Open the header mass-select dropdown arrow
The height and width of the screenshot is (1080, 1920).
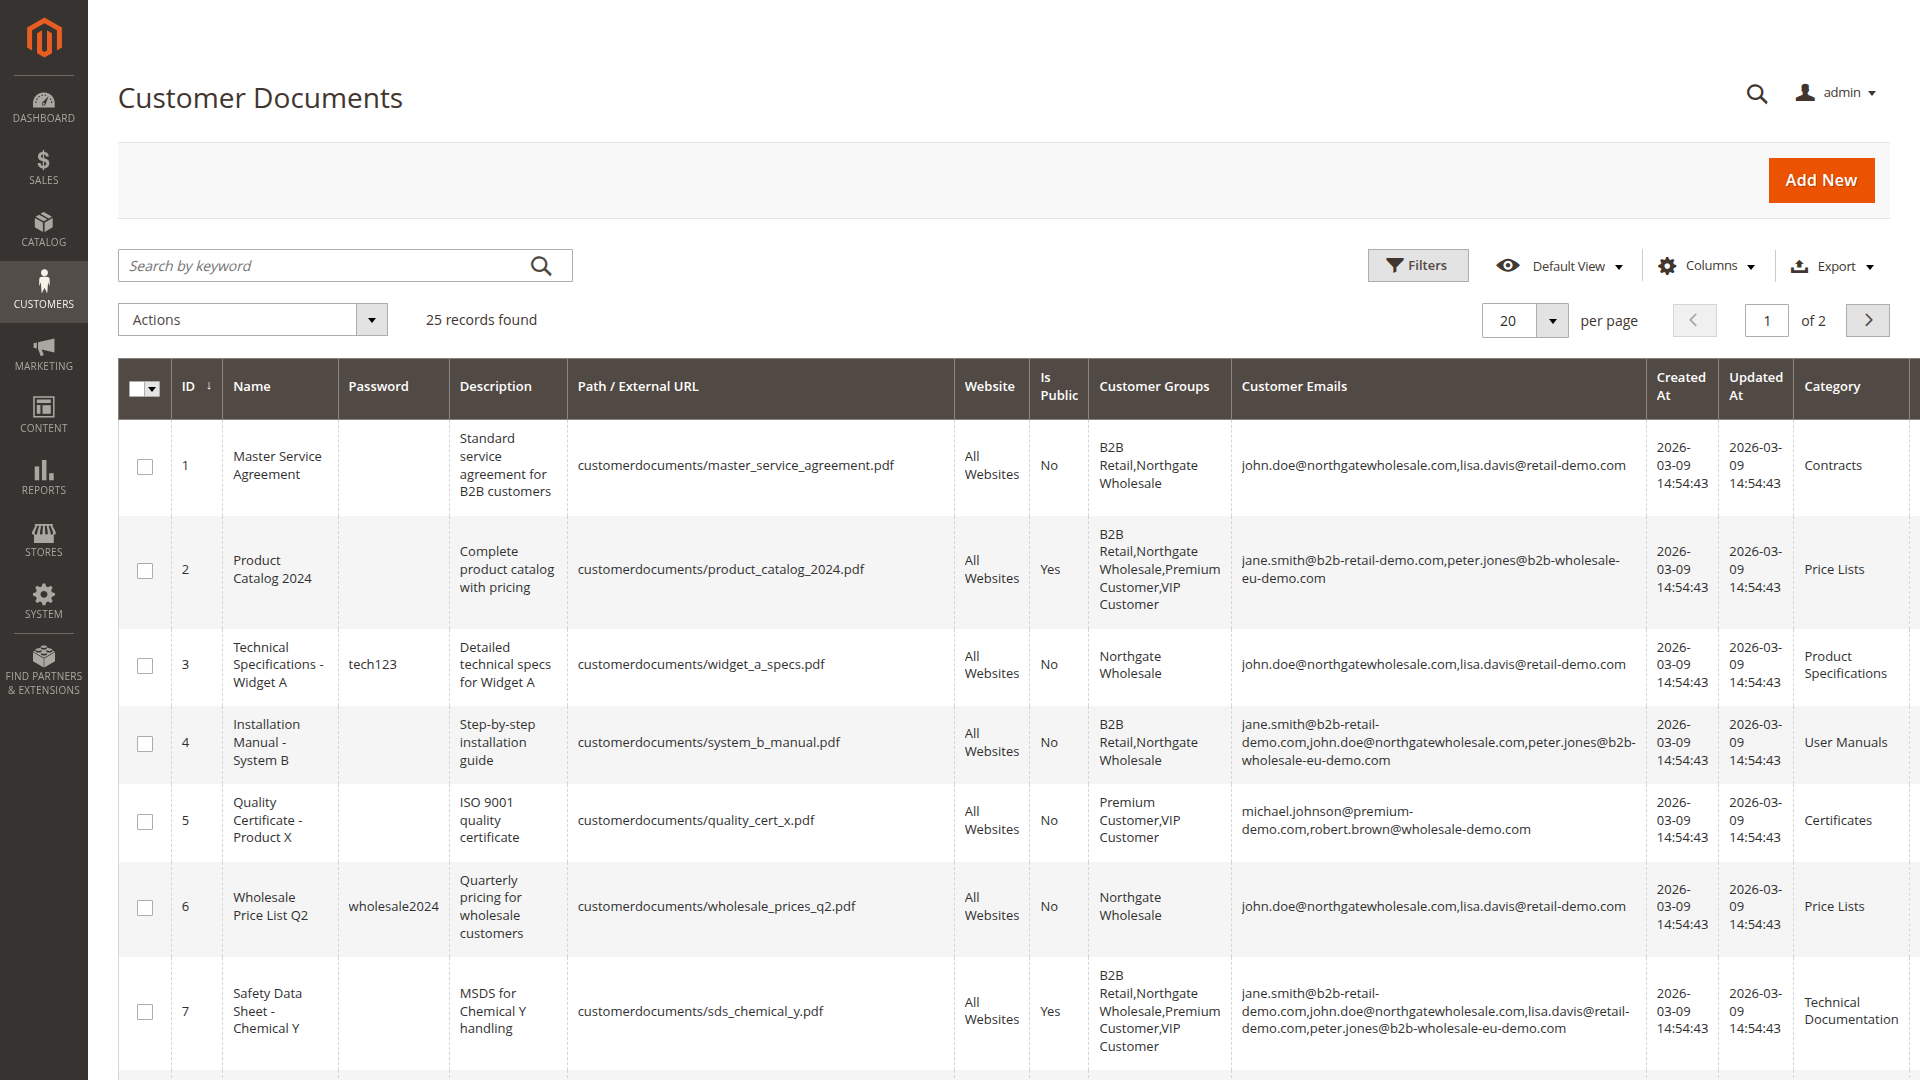(152, 389)
